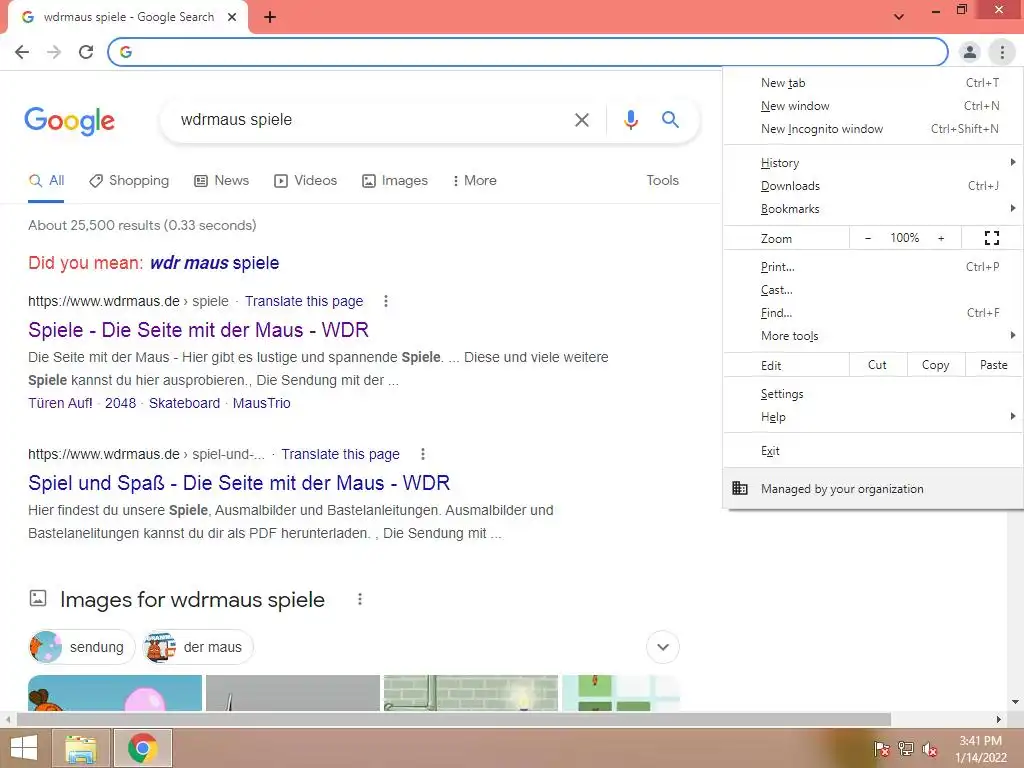The height and width of the screenshot is (768, 1024).
Task: Select New window from the menu
Action: [873, 106]
